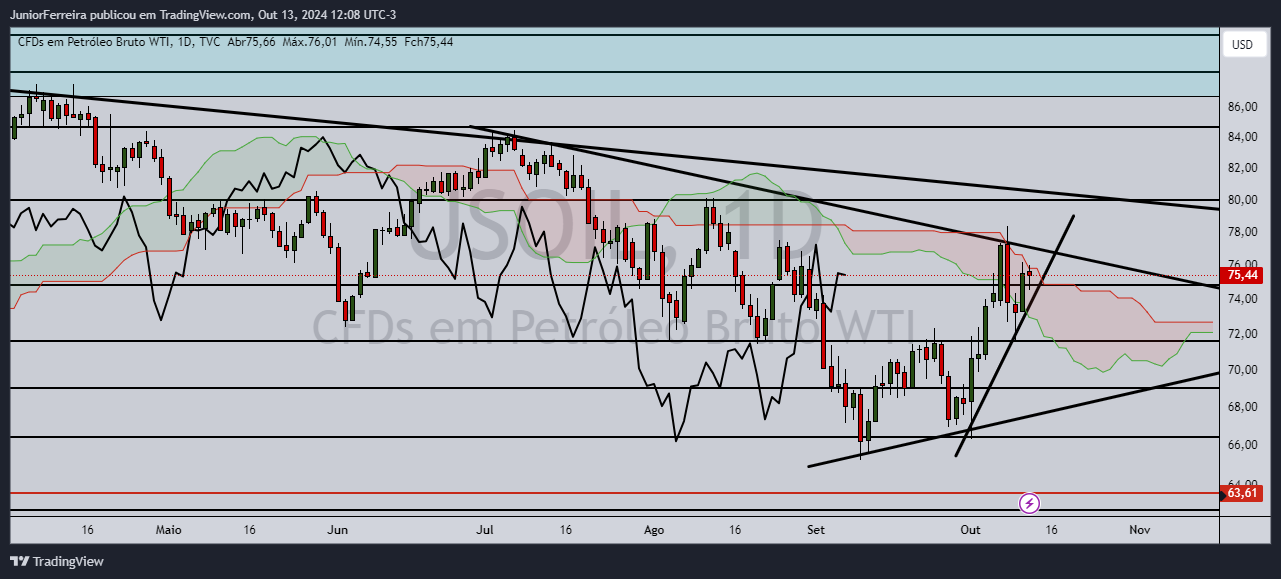Click the 86,00 price axis label
Image resolution: width=1281 pixels, height=579 pixels.
pyautogui.click(x=1242, y=107)
